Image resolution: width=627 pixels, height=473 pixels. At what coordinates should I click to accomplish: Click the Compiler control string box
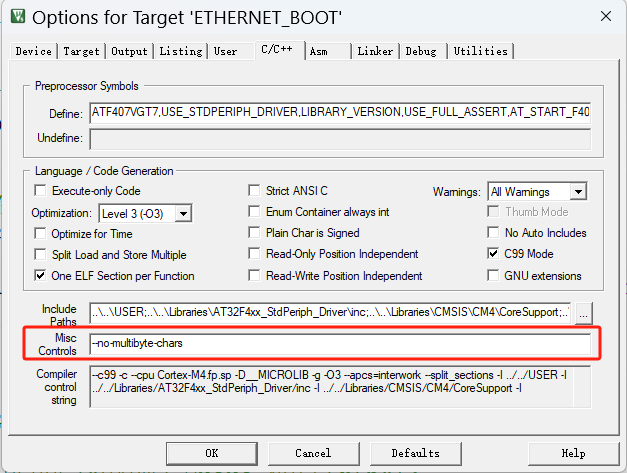pos(340,387)
